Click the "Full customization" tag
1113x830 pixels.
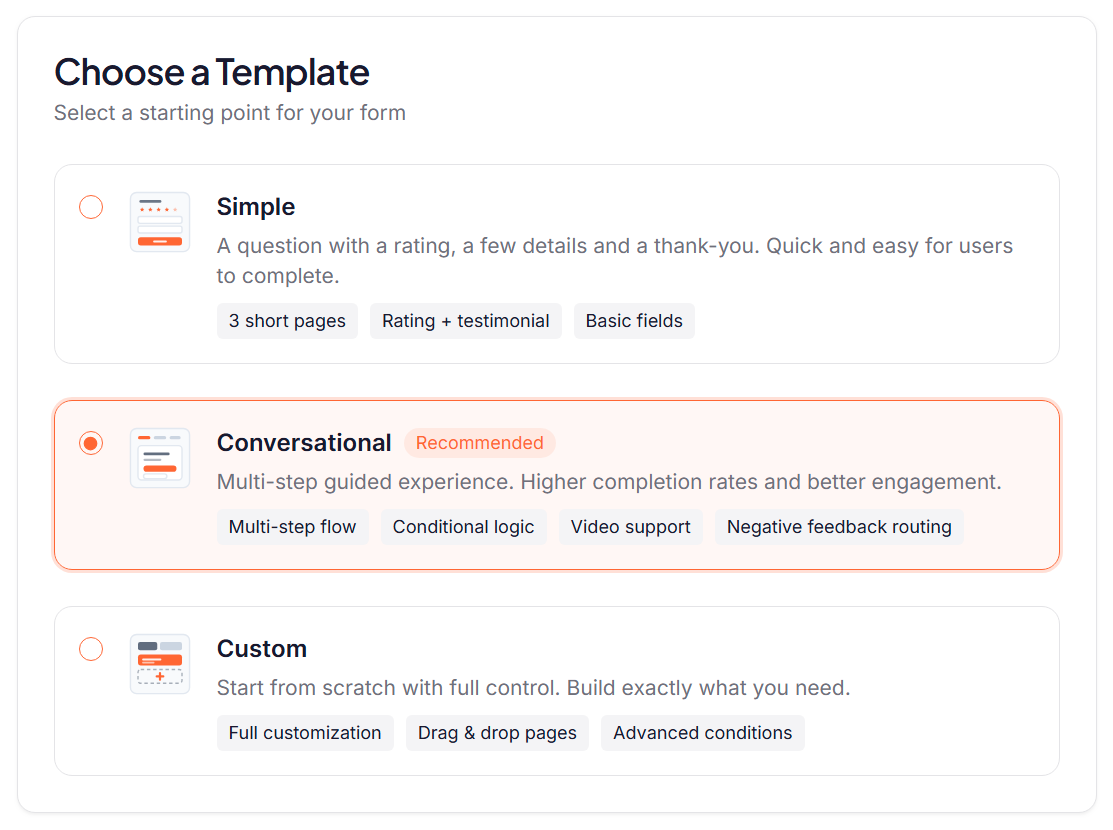tap(305, 733)
